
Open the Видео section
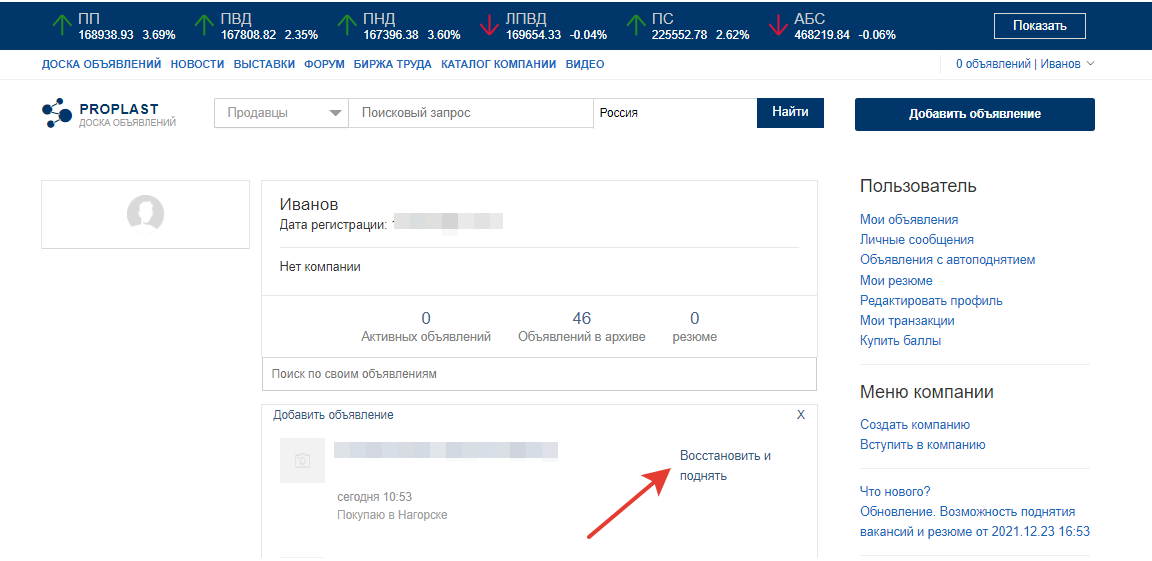(x=585, y=65)
